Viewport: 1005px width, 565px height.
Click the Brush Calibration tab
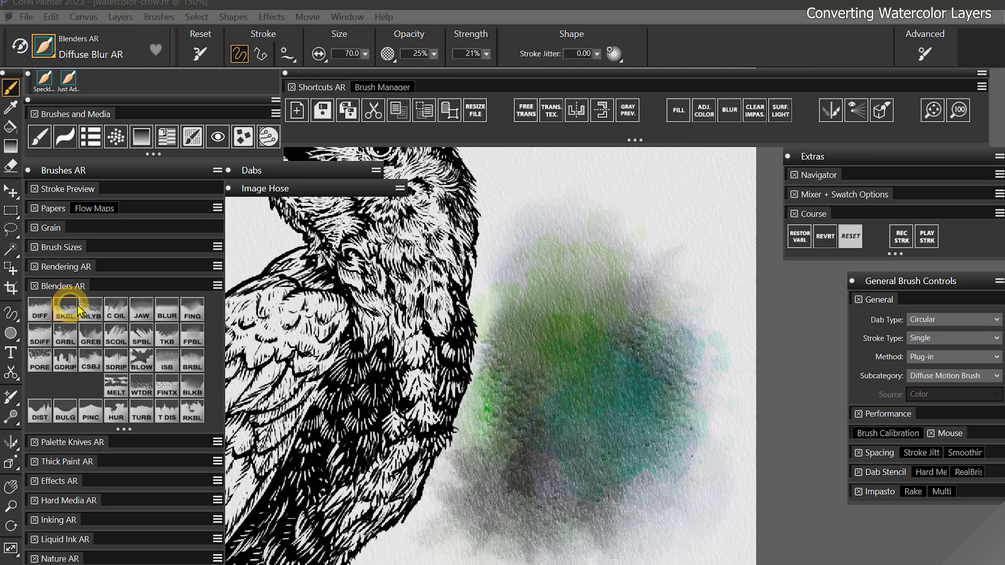(888, 433)
